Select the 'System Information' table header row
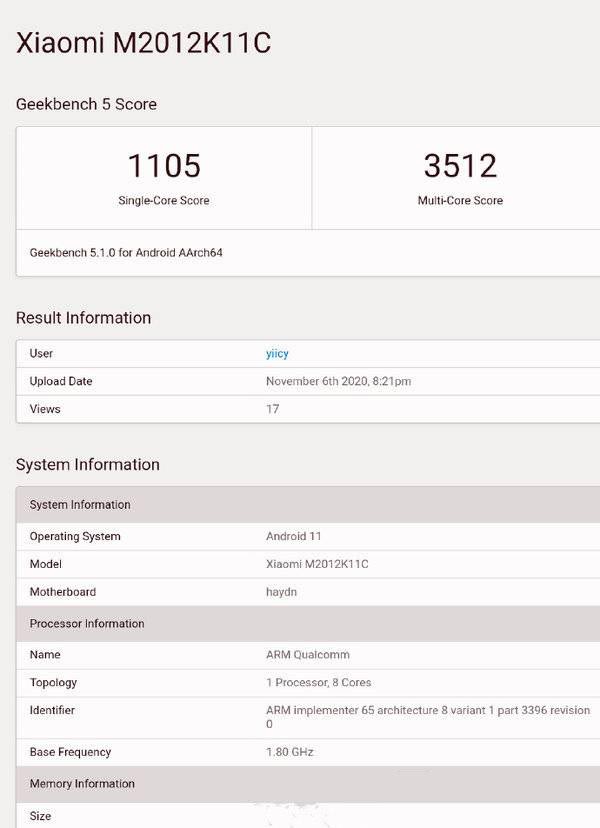 (x=308, y=505)
